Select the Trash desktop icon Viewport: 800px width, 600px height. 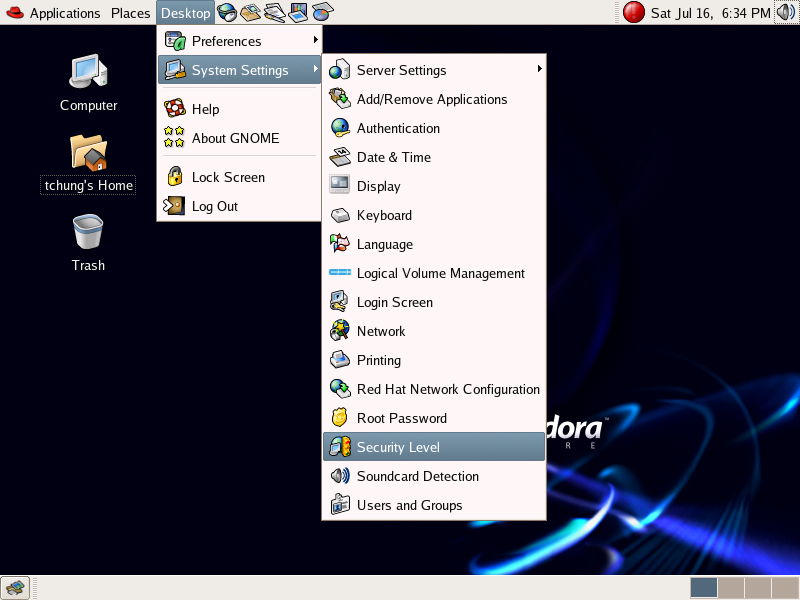tap(88, 243)
